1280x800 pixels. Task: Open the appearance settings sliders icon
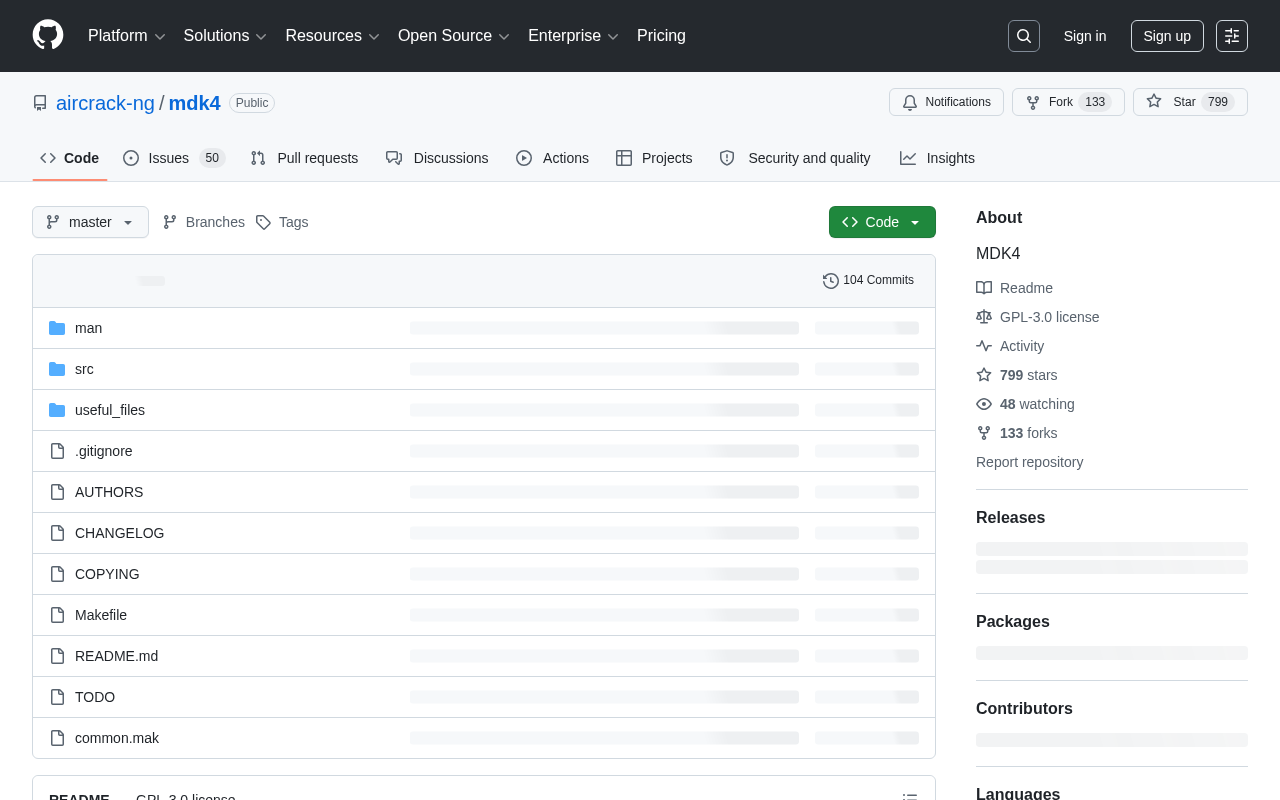(x=1232, y=36)
